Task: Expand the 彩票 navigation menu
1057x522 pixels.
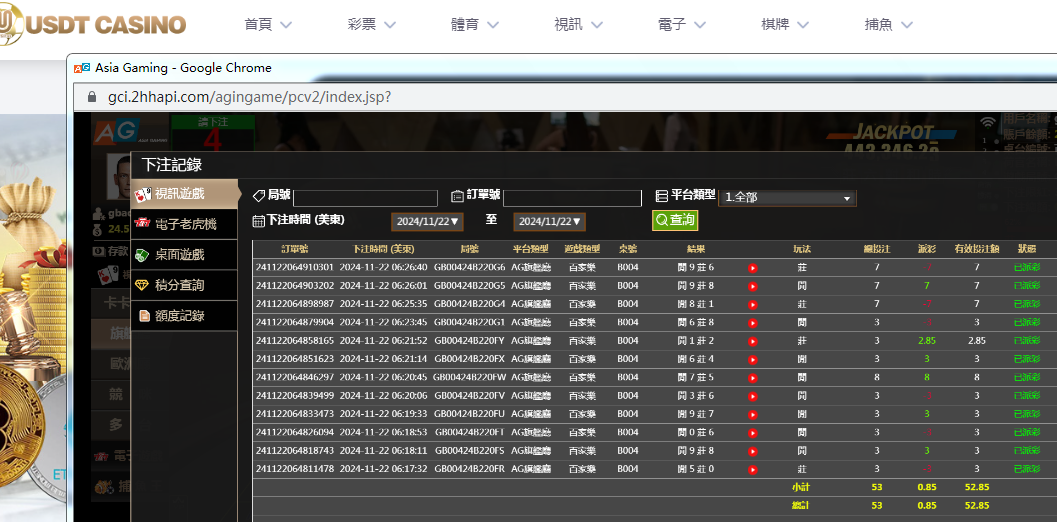Action: pyautogui.click(x=372, y=25)
